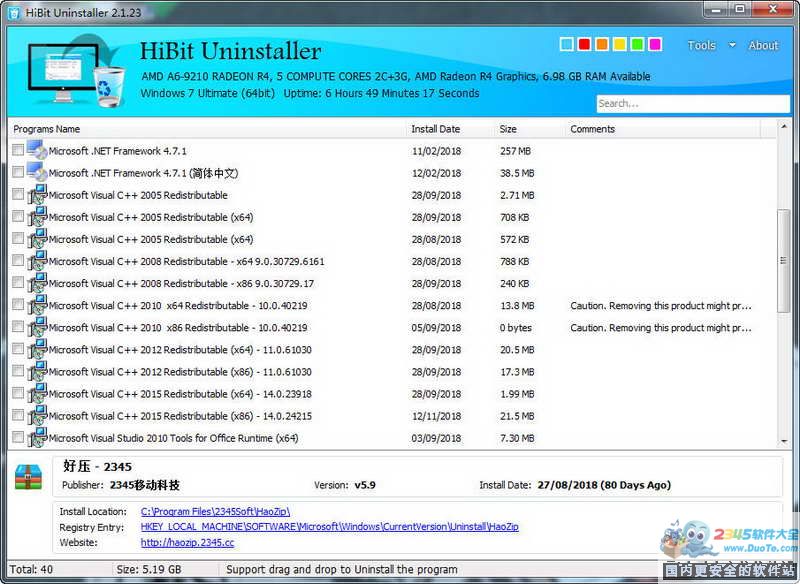Sort by Comments column header
This screenshot has width=800, height=584.
tap(663, 129)
